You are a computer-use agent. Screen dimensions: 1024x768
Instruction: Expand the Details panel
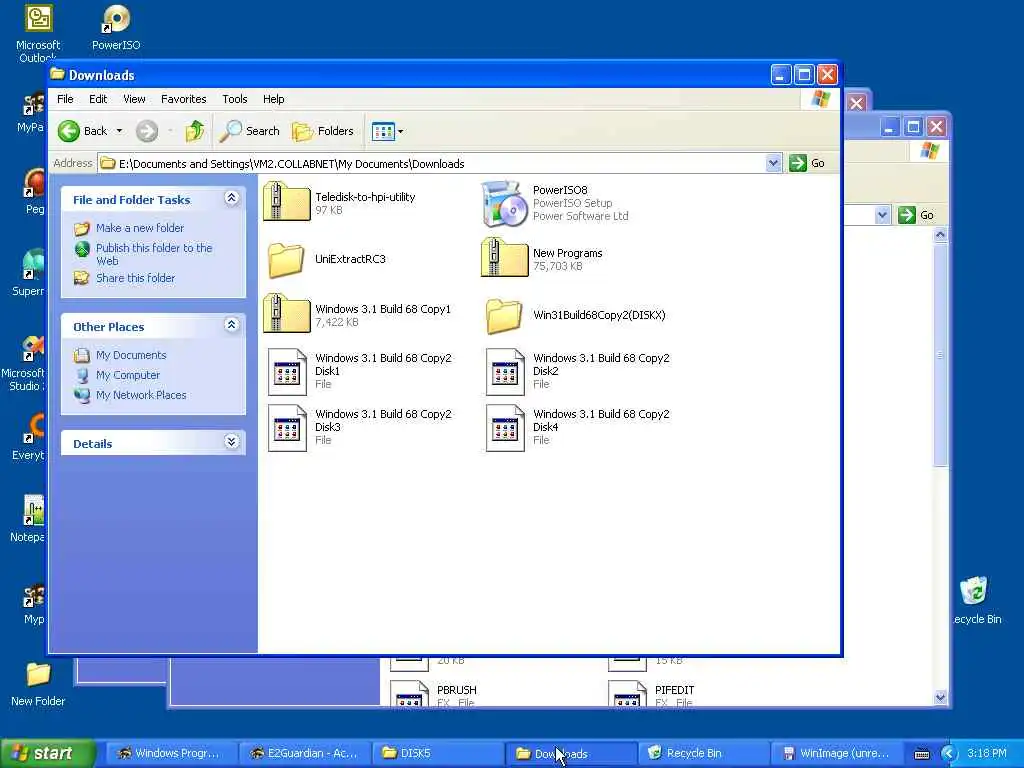tap(231, 441)
